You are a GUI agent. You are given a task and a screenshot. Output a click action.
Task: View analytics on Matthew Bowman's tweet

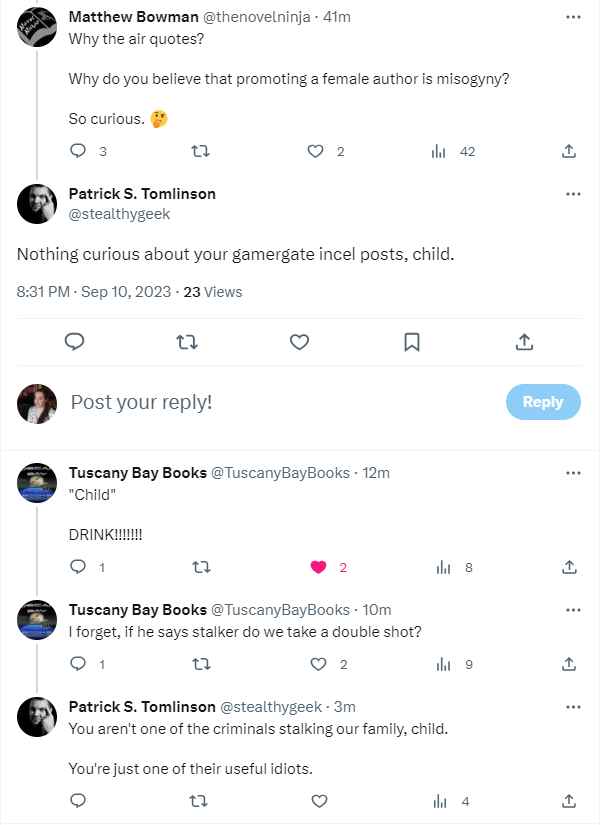coord(438,151)
